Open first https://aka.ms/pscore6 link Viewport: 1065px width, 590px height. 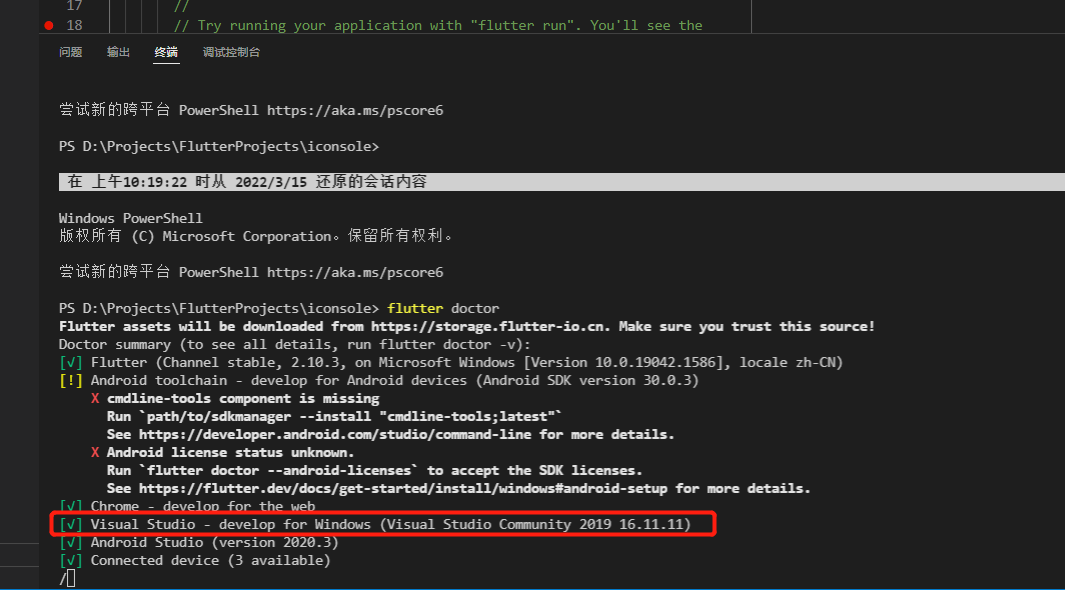[355, 110]
